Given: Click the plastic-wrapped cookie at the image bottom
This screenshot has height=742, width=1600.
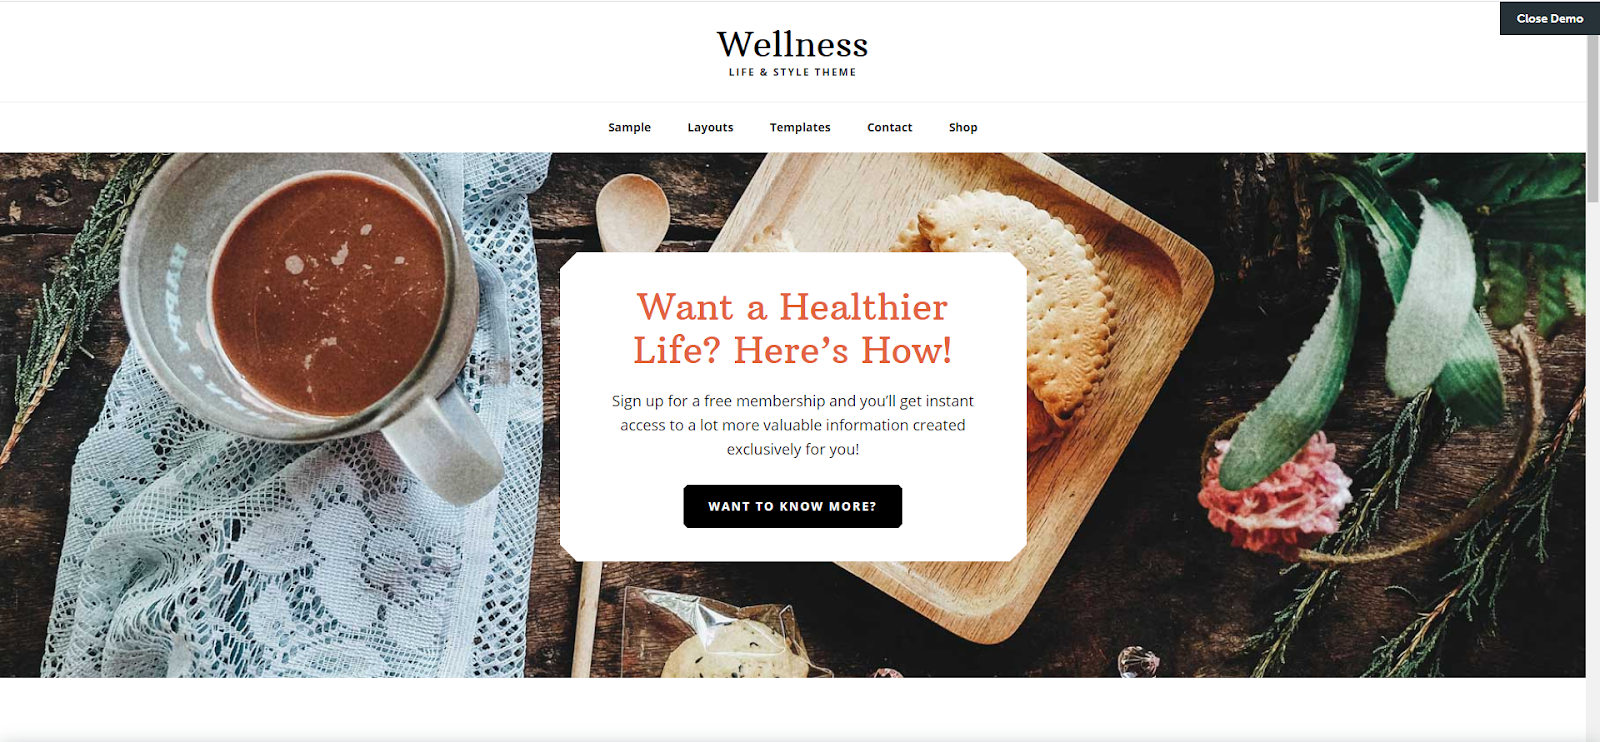Looking at the screenshot, I should (x=730, y=640).
